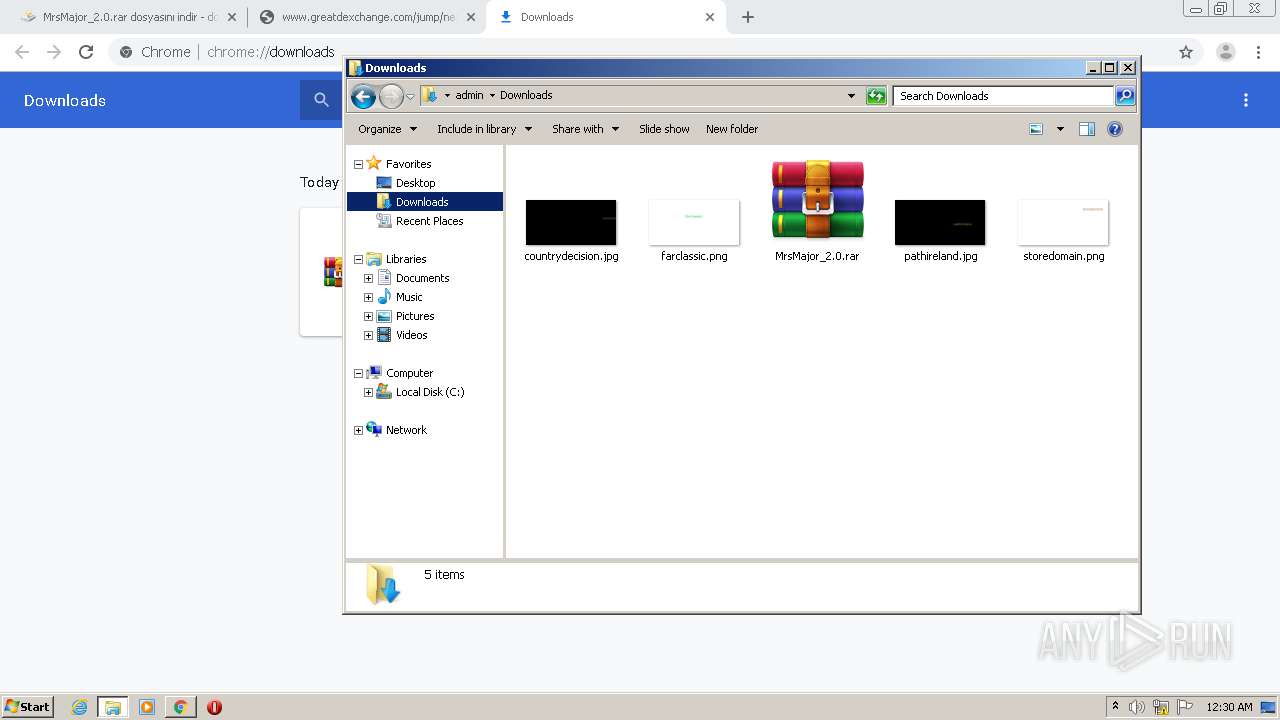1280x720 pixels.
Task: Open a new Chrome tab
Action: click(748, 17)
